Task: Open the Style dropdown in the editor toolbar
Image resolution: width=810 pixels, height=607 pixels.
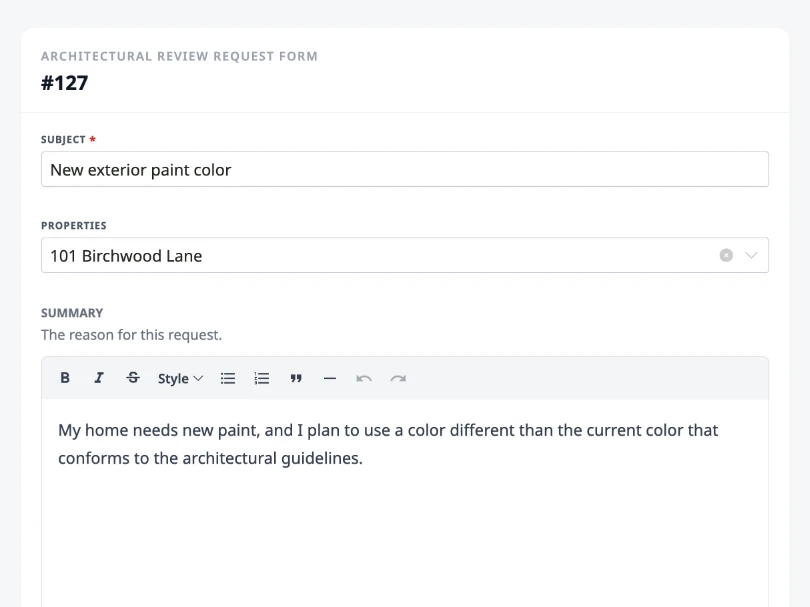Action: pyautogui.click(x=179, y=378)
